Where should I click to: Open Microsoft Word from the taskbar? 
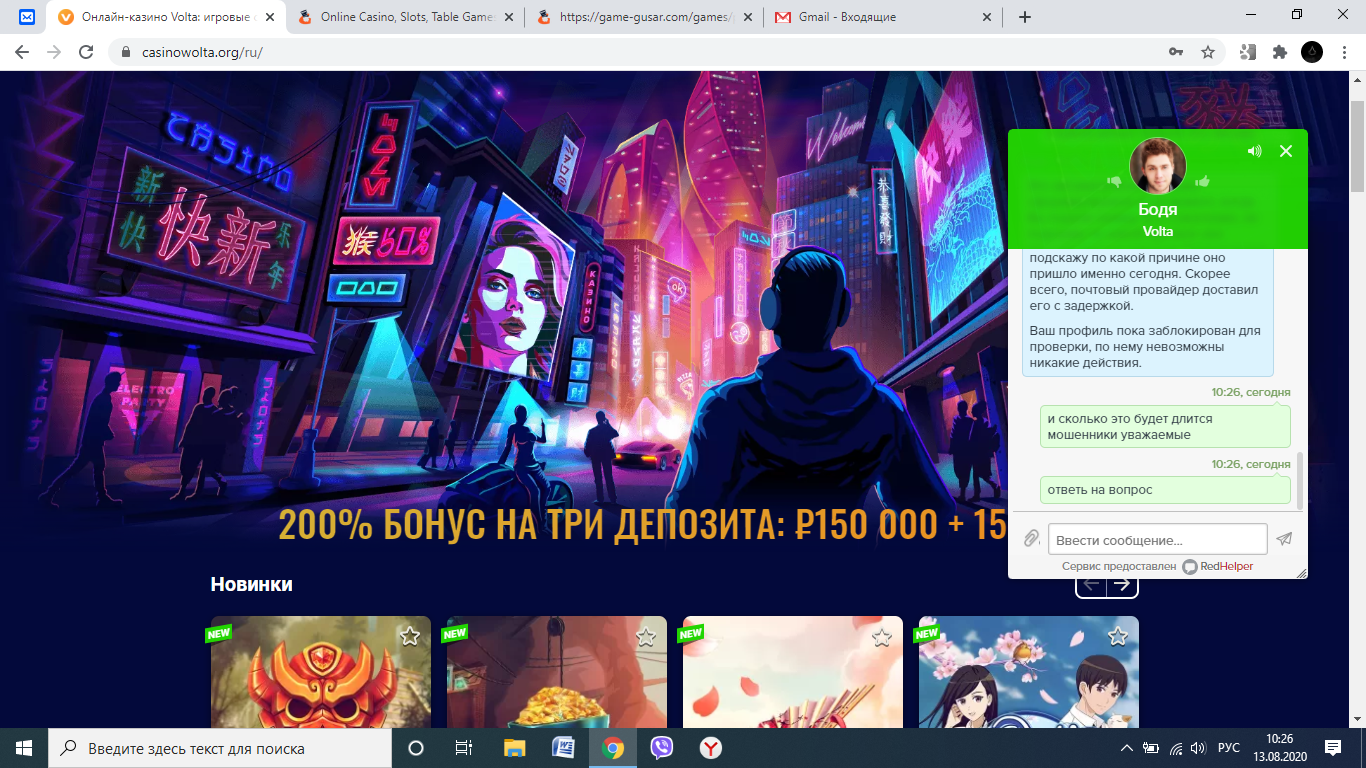[x=563, y=748]
